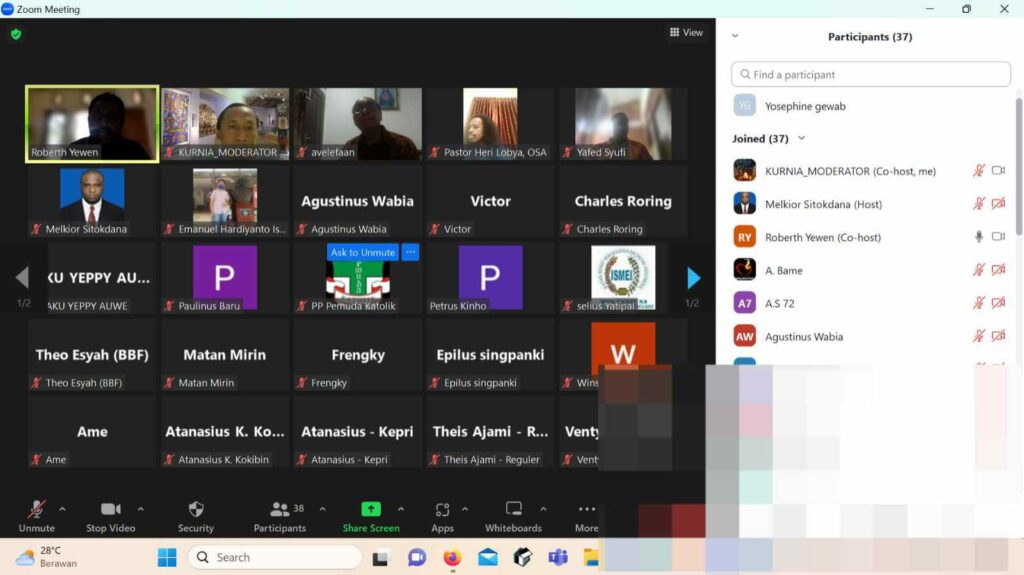Screen dimensions: 1024x575
Task: Click the green encryption shield icon
Action: point(15,34)
